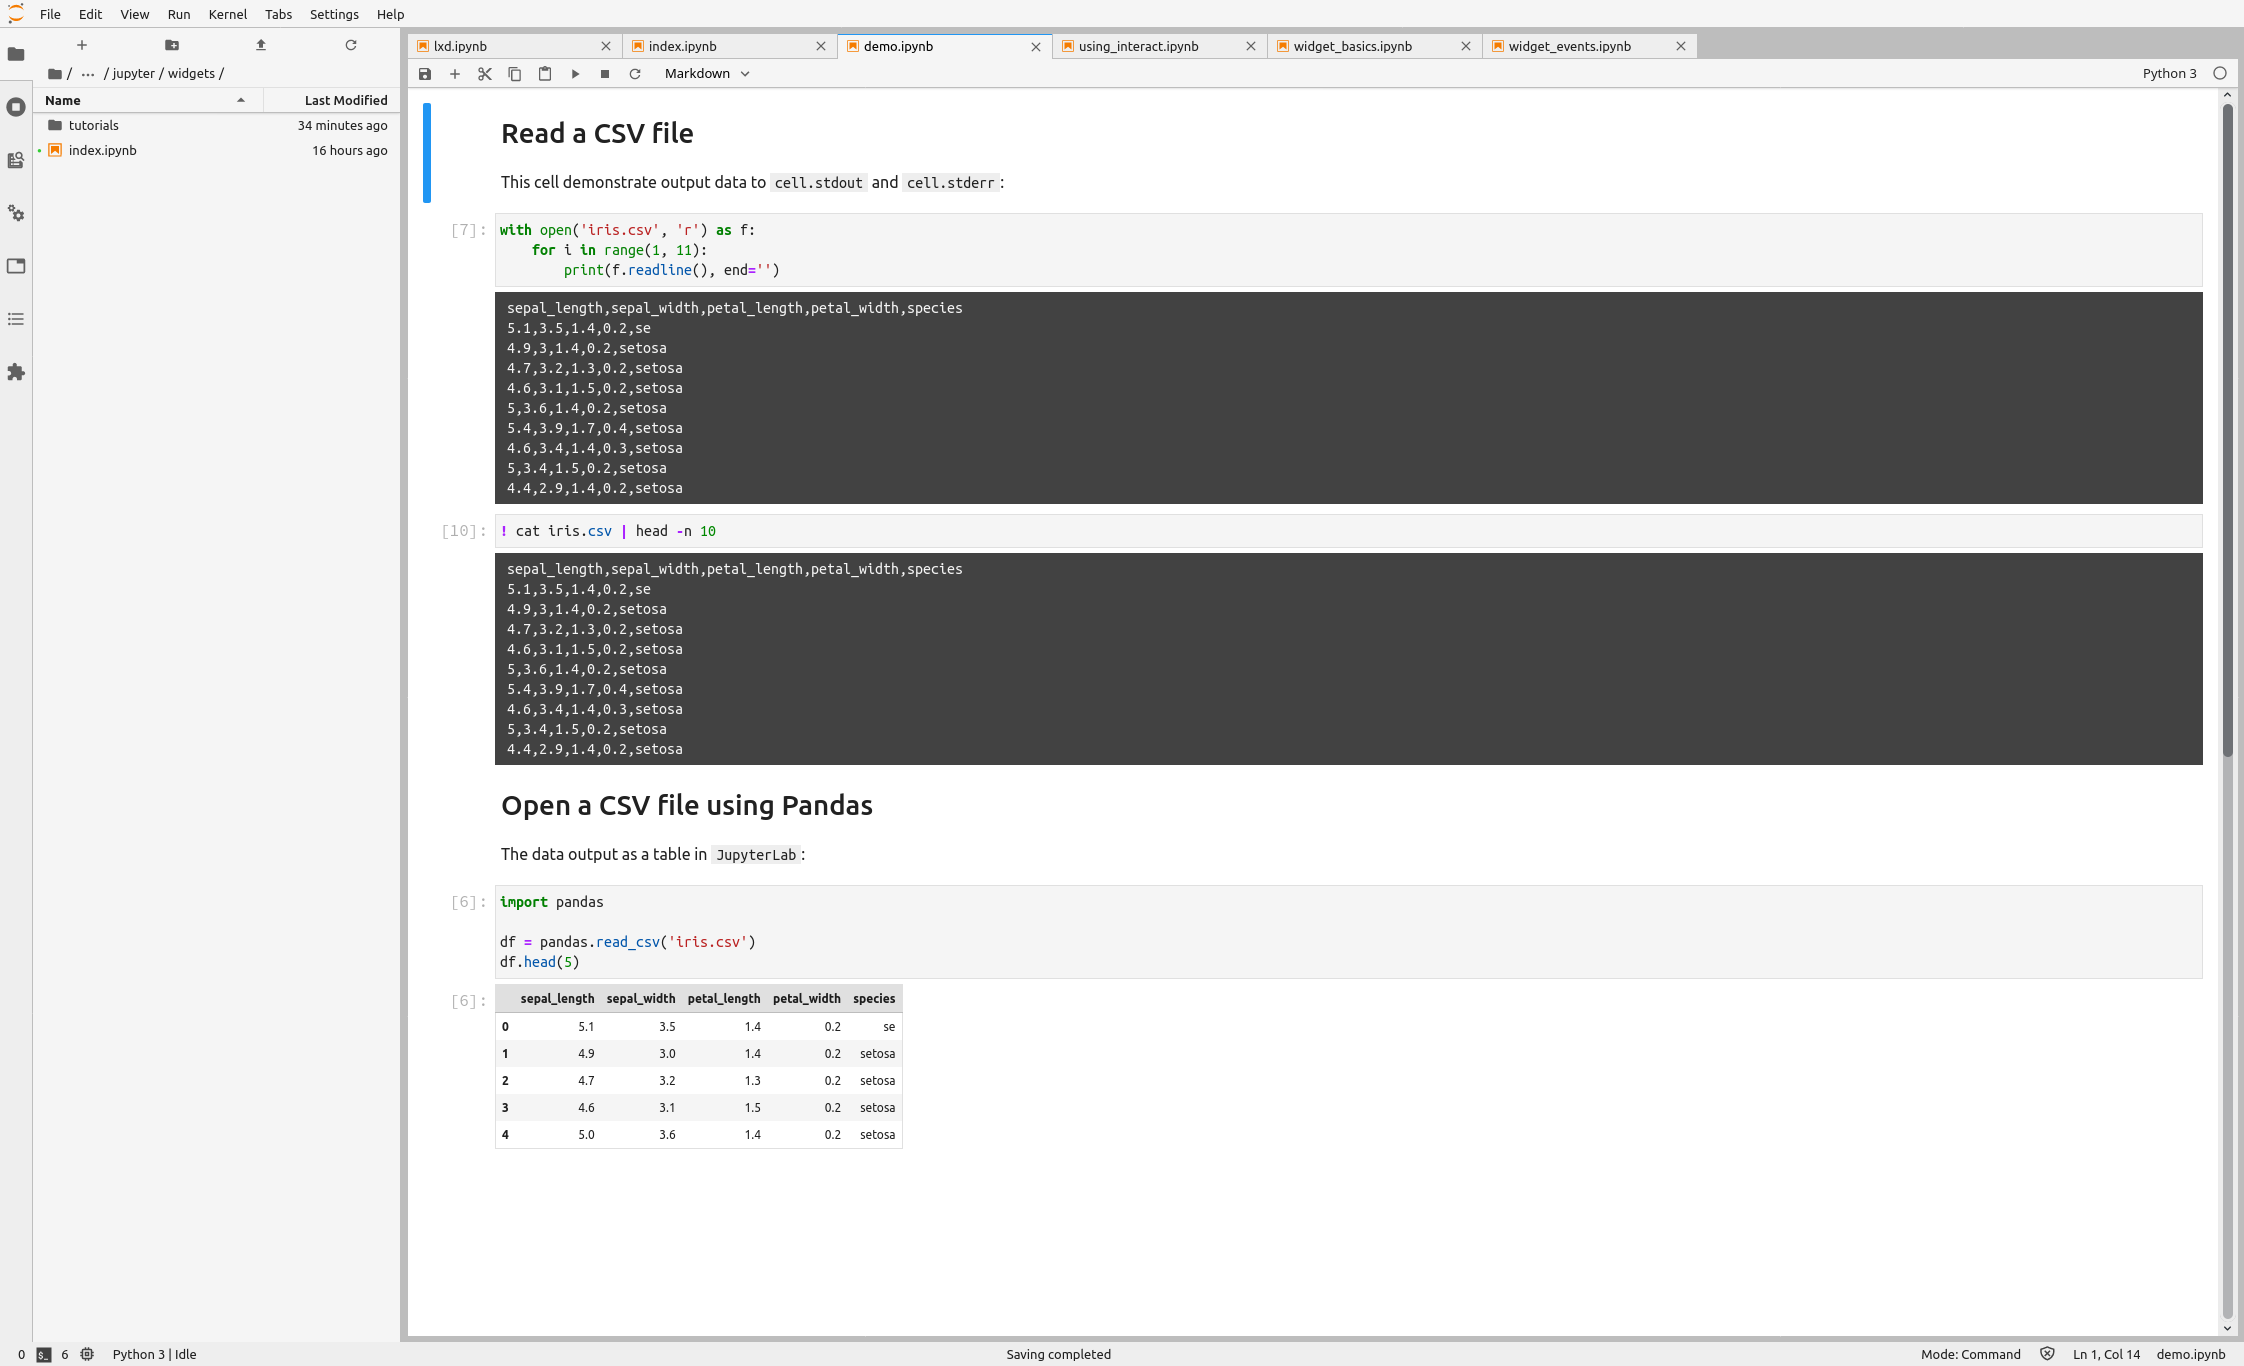This screenshot has height=1366, width=2244.
Task: Toggle the notebook trust shield icon
Action: tap(2047, 1354)
